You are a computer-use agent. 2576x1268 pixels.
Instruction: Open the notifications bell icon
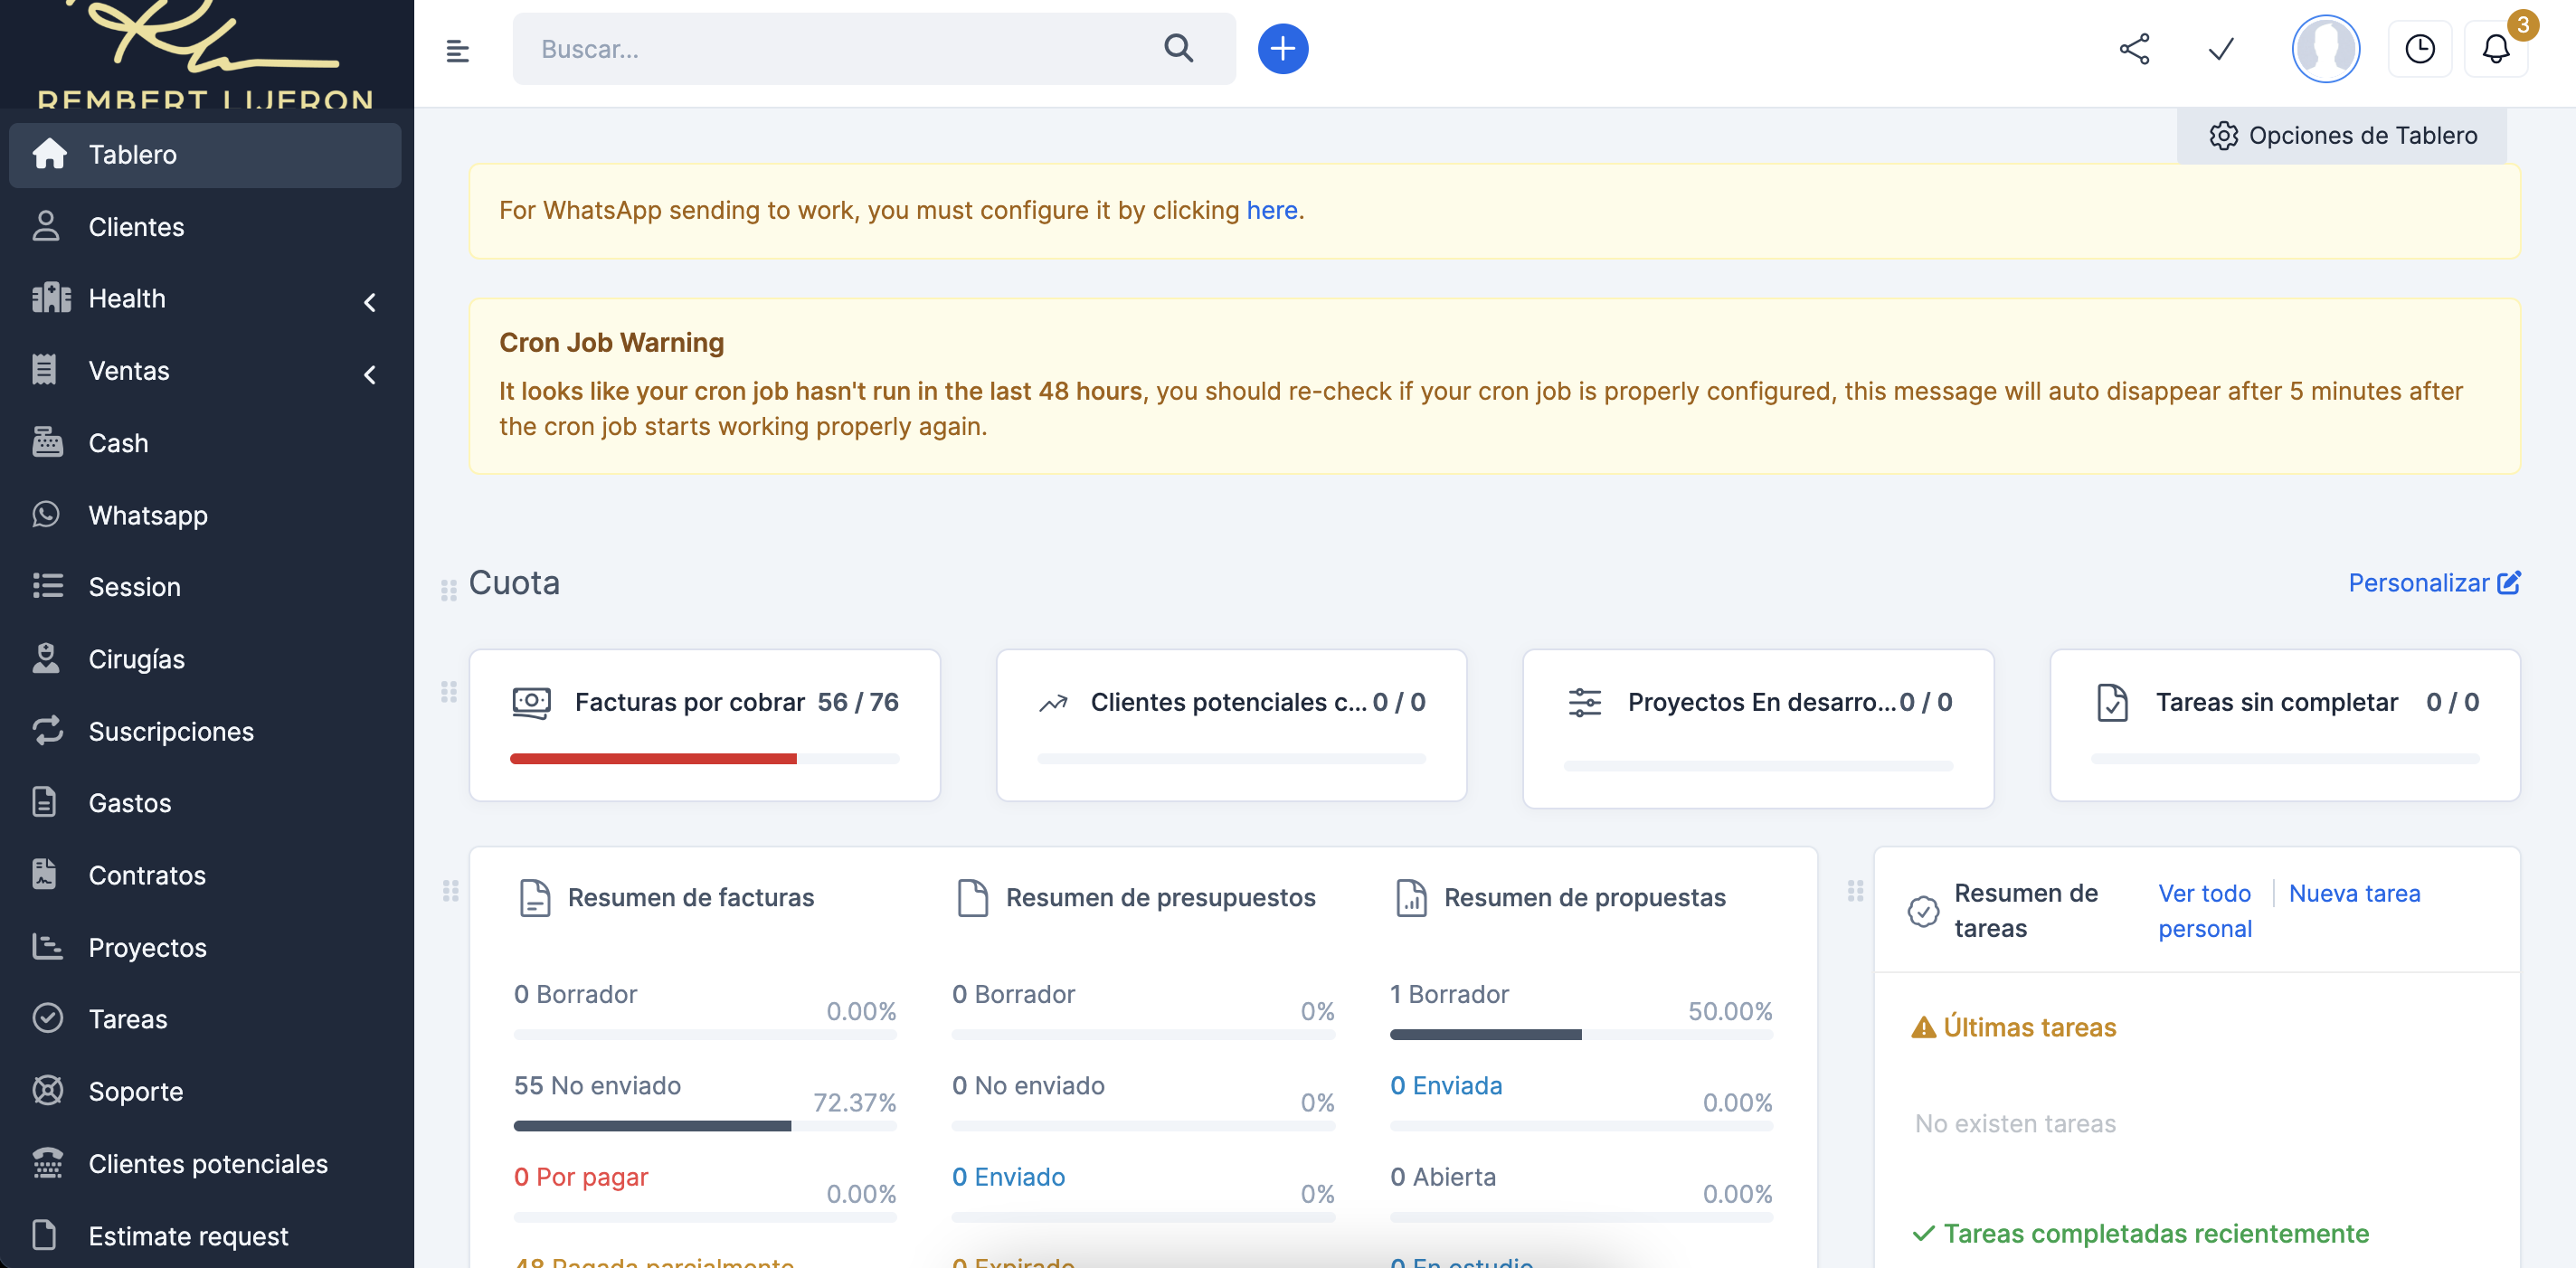[2496, 49]
